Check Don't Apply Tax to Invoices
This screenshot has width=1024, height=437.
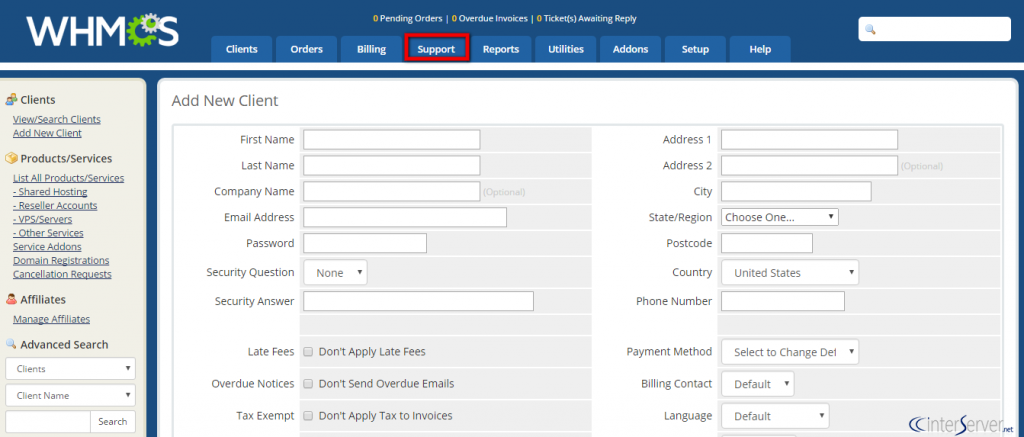(x=308, y=415)
